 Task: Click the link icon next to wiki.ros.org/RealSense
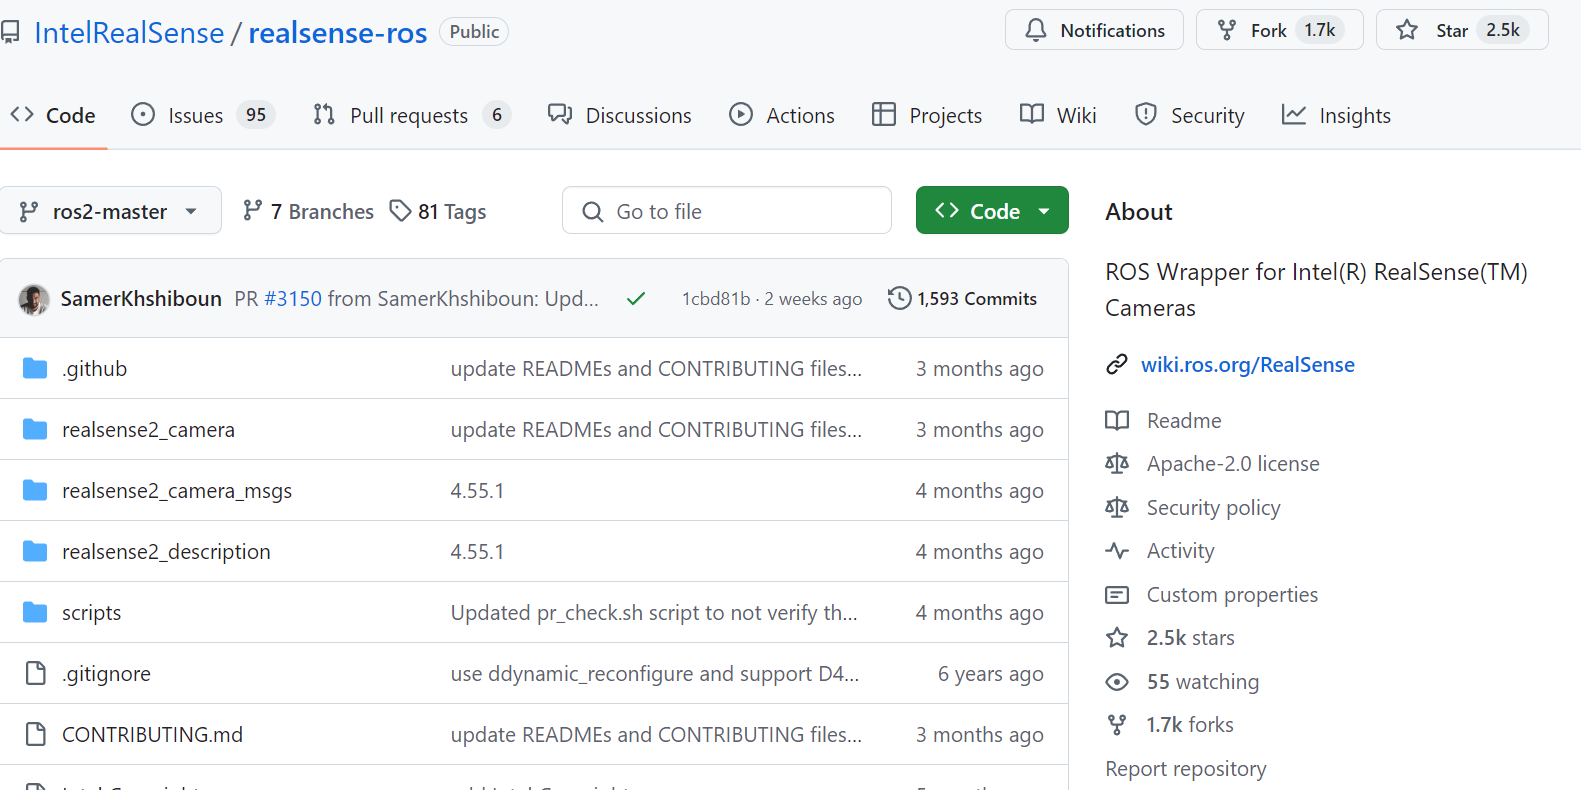(1117, 365)
